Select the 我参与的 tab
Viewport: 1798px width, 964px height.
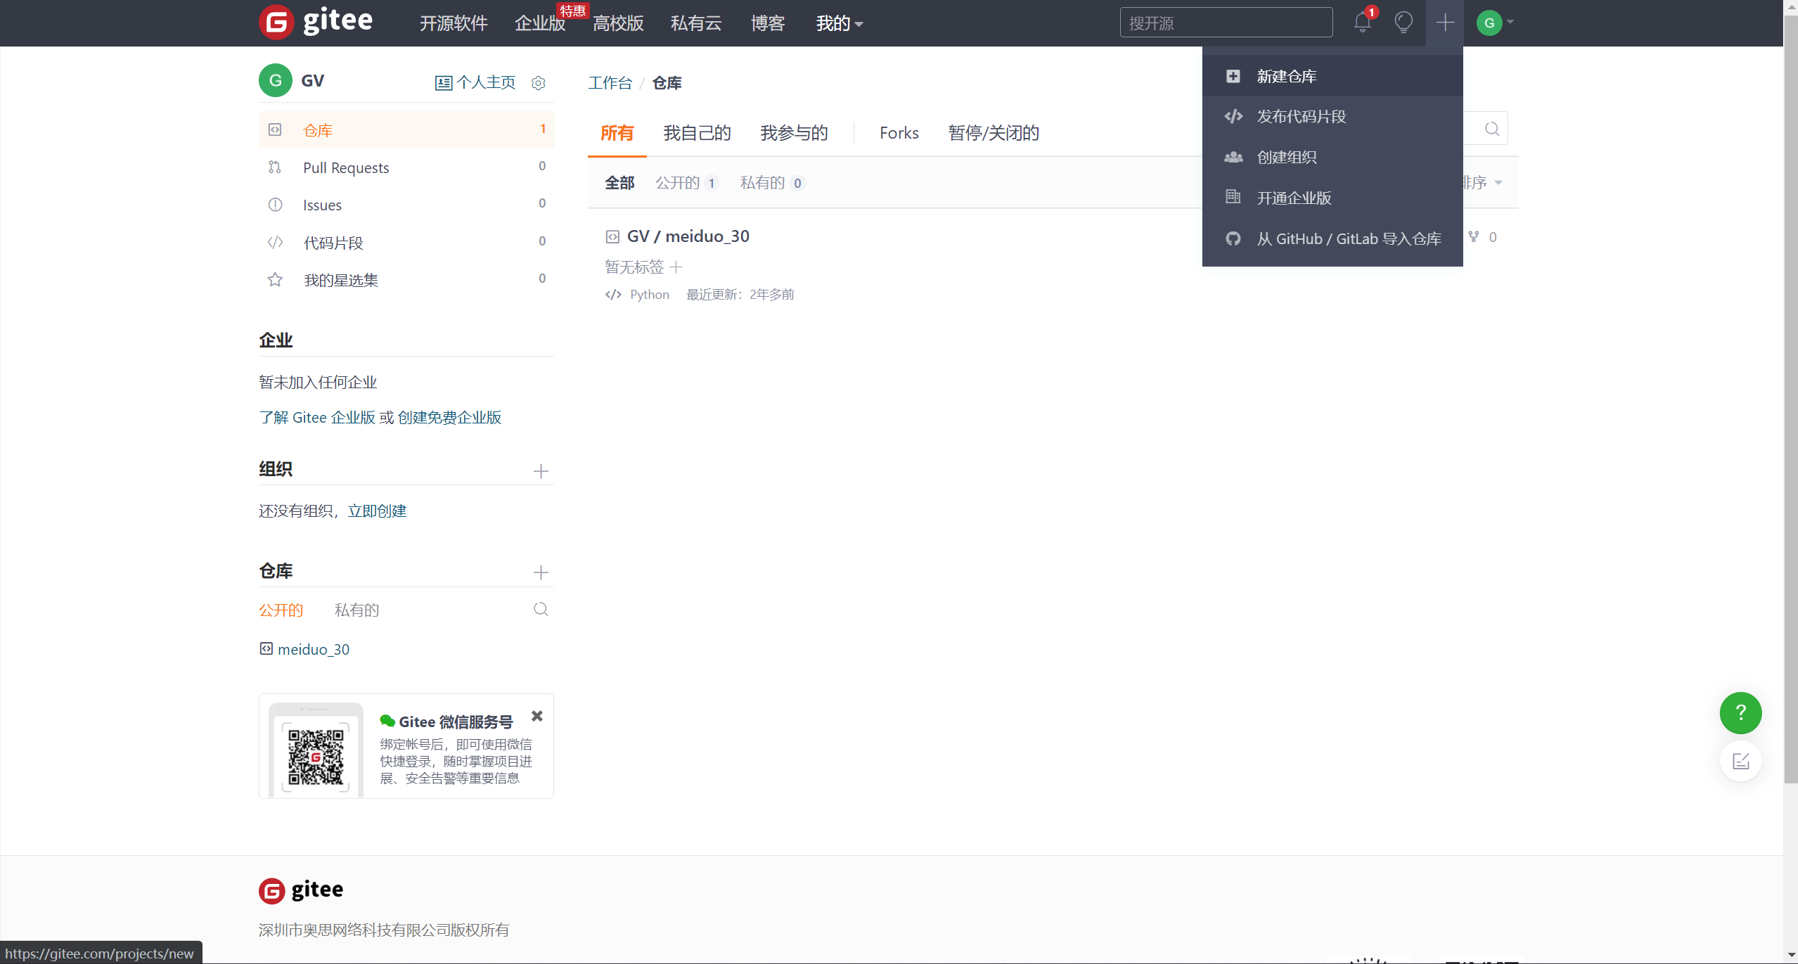(794, 133)
